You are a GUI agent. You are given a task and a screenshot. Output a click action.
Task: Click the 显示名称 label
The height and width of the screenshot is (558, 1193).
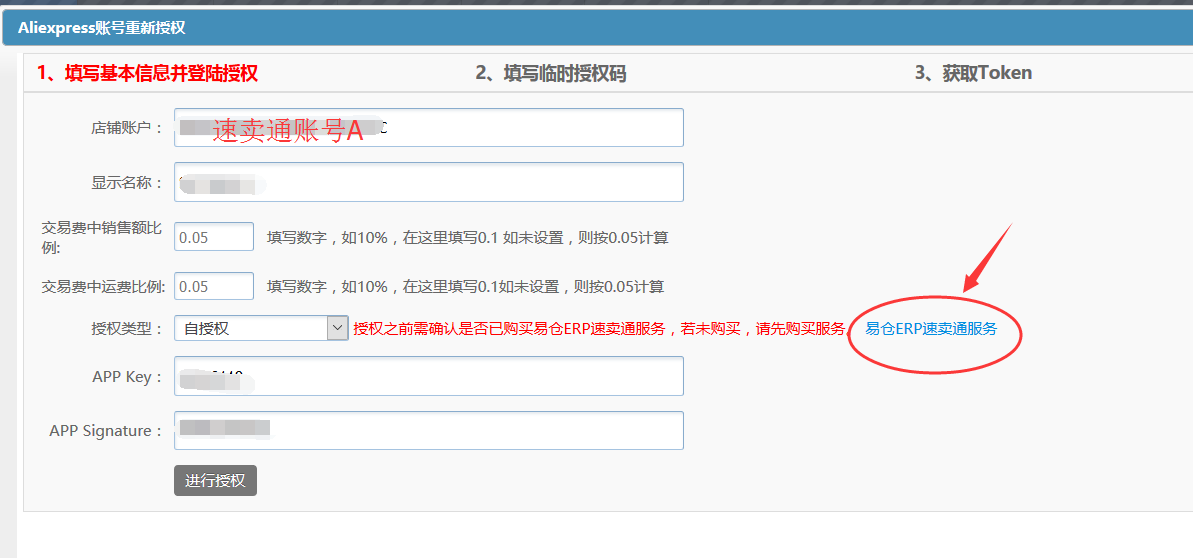(127, 183)
